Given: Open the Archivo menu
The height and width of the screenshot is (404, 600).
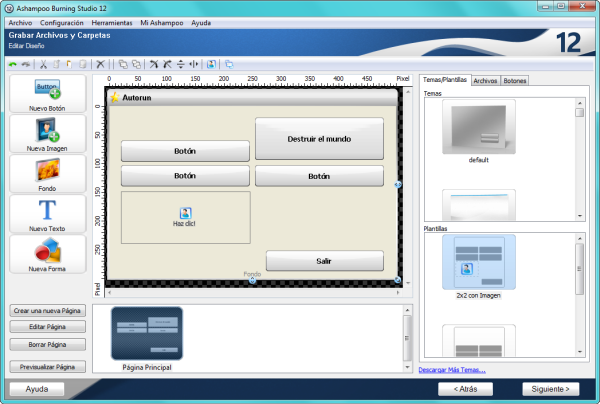Looking at the screenshot, I should click(x=20, y=23).
